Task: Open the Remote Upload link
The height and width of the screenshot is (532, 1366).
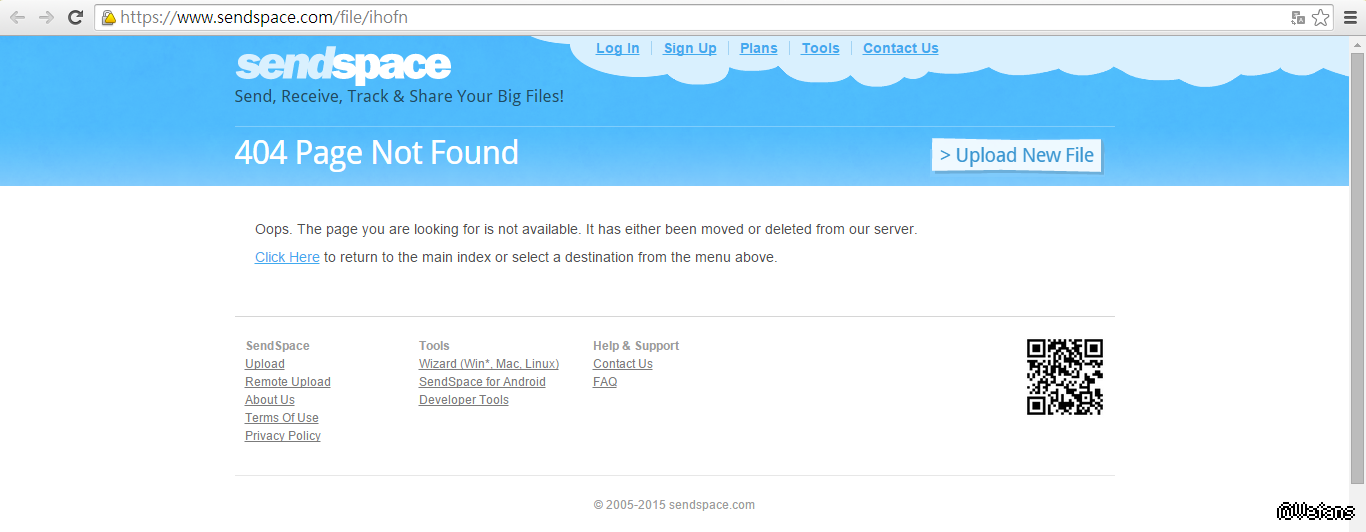Action: point(288,382)
